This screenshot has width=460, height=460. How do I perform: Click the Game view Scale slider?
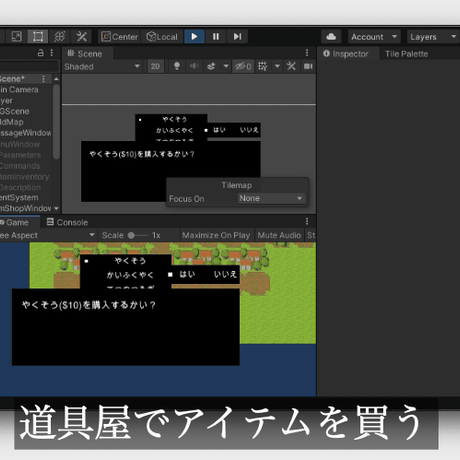[x=138, y=235]
